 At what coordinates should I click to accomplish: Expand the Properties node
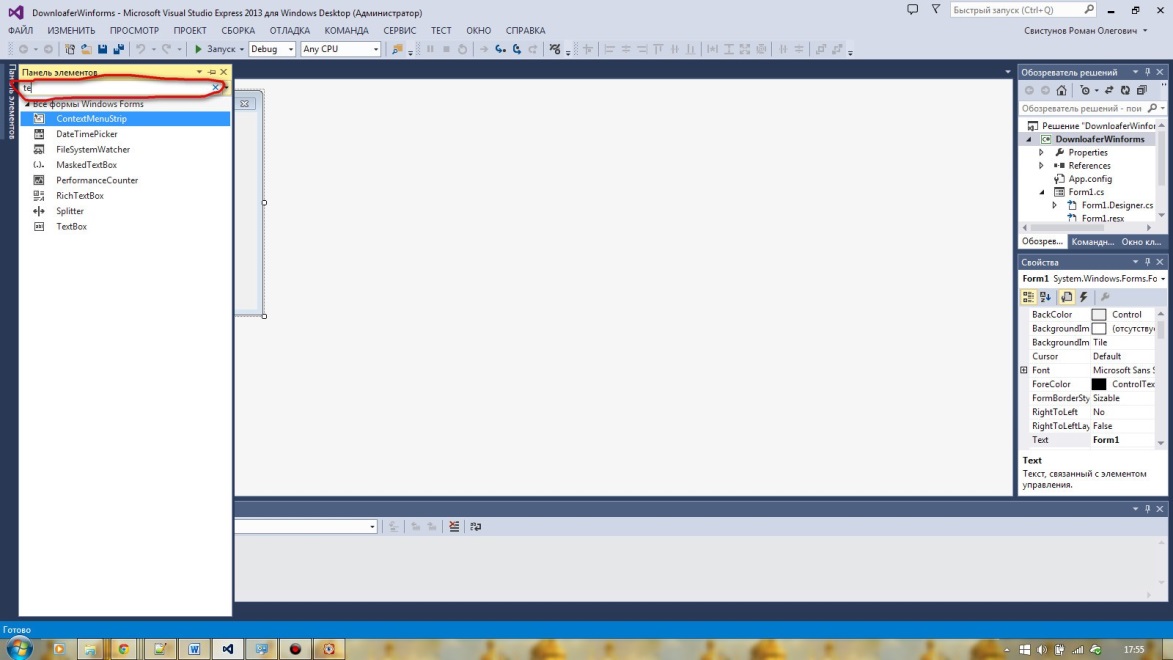[x=1041, y=153]
